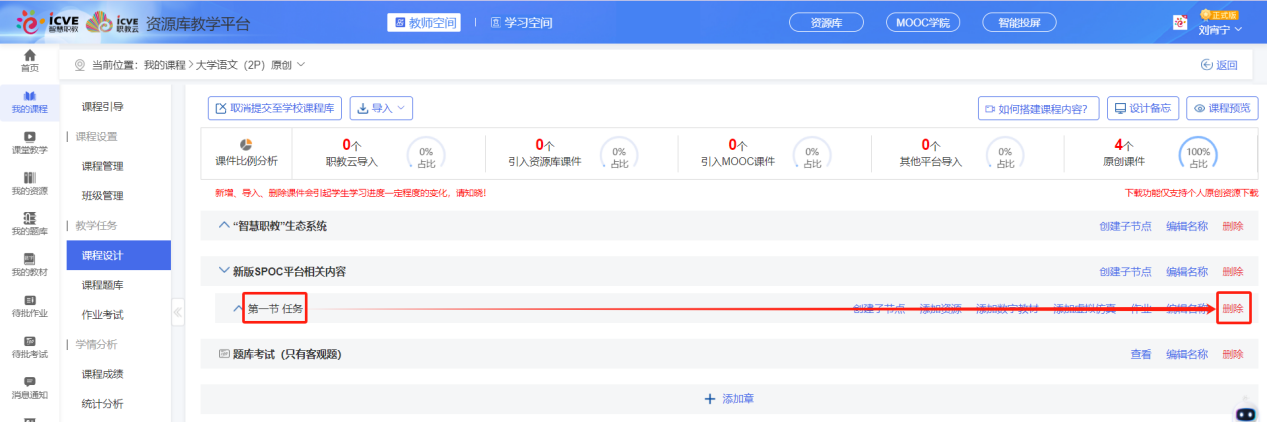
Task: Select 课程题库 in the left menu
Action: pos(103,285)
